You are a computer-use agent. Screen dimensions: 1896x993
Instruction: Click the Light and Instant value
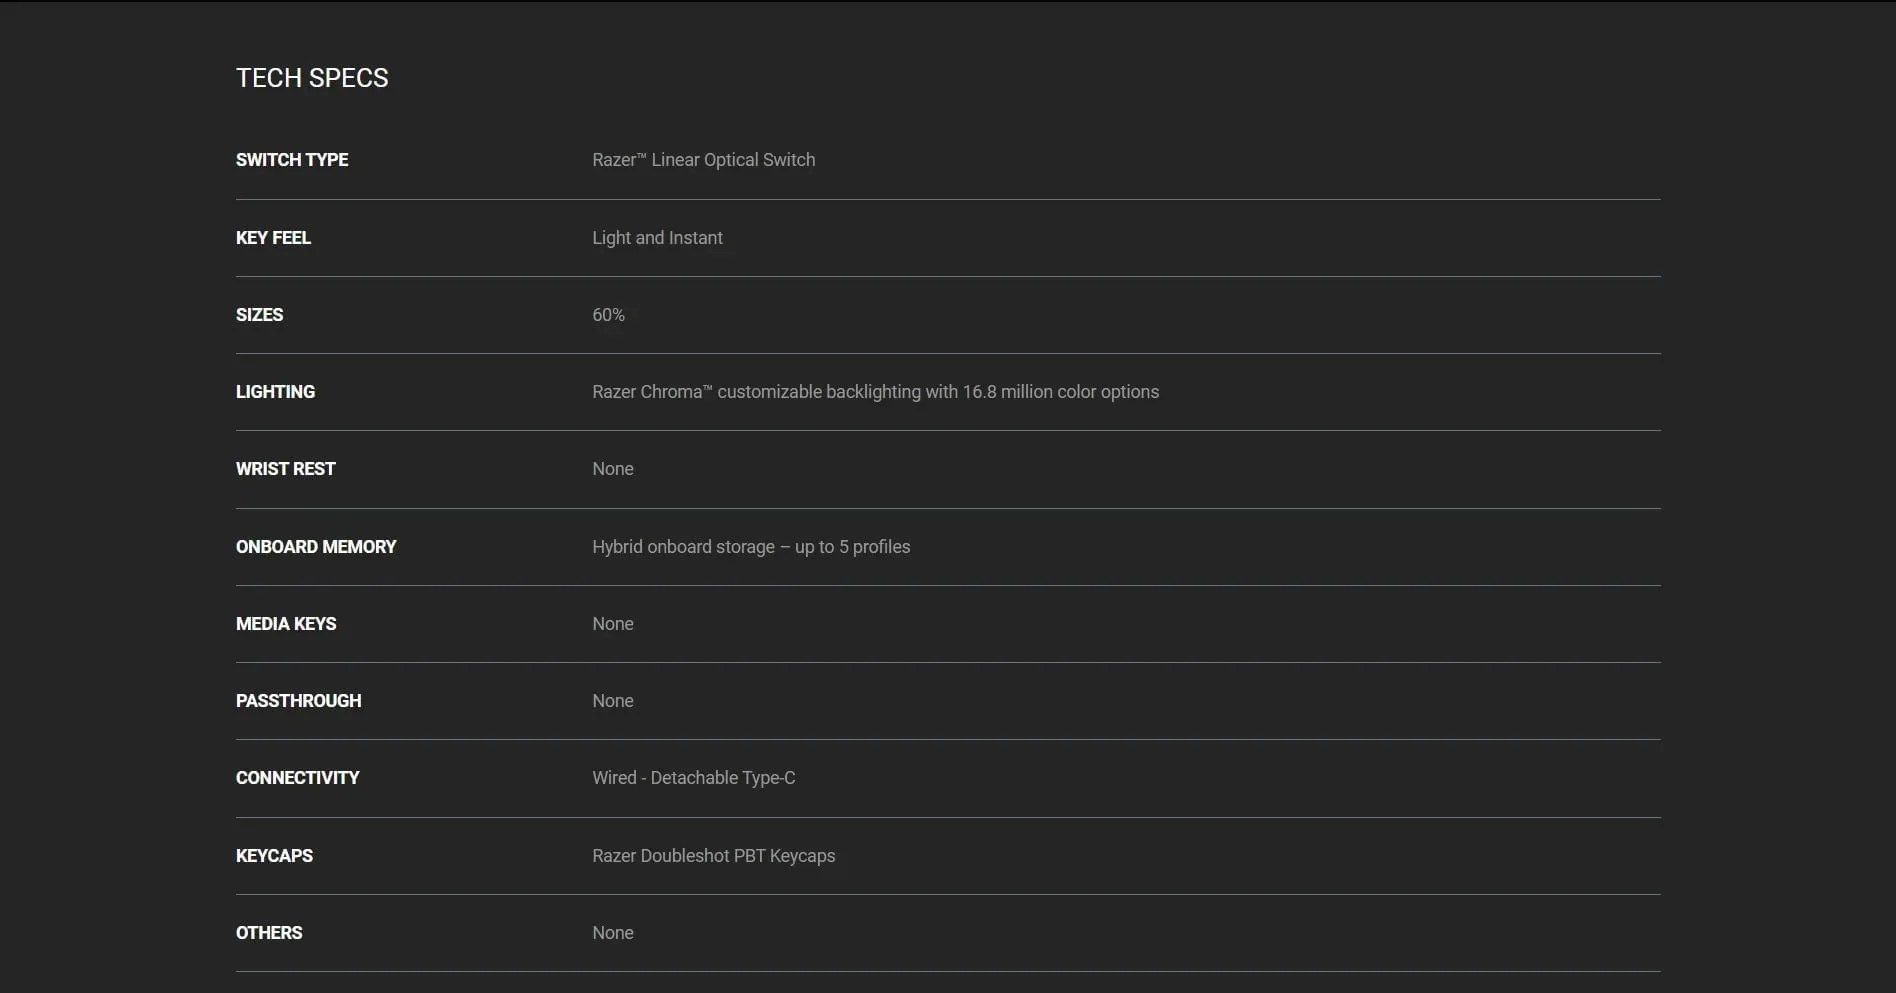[x=657, y=238]
